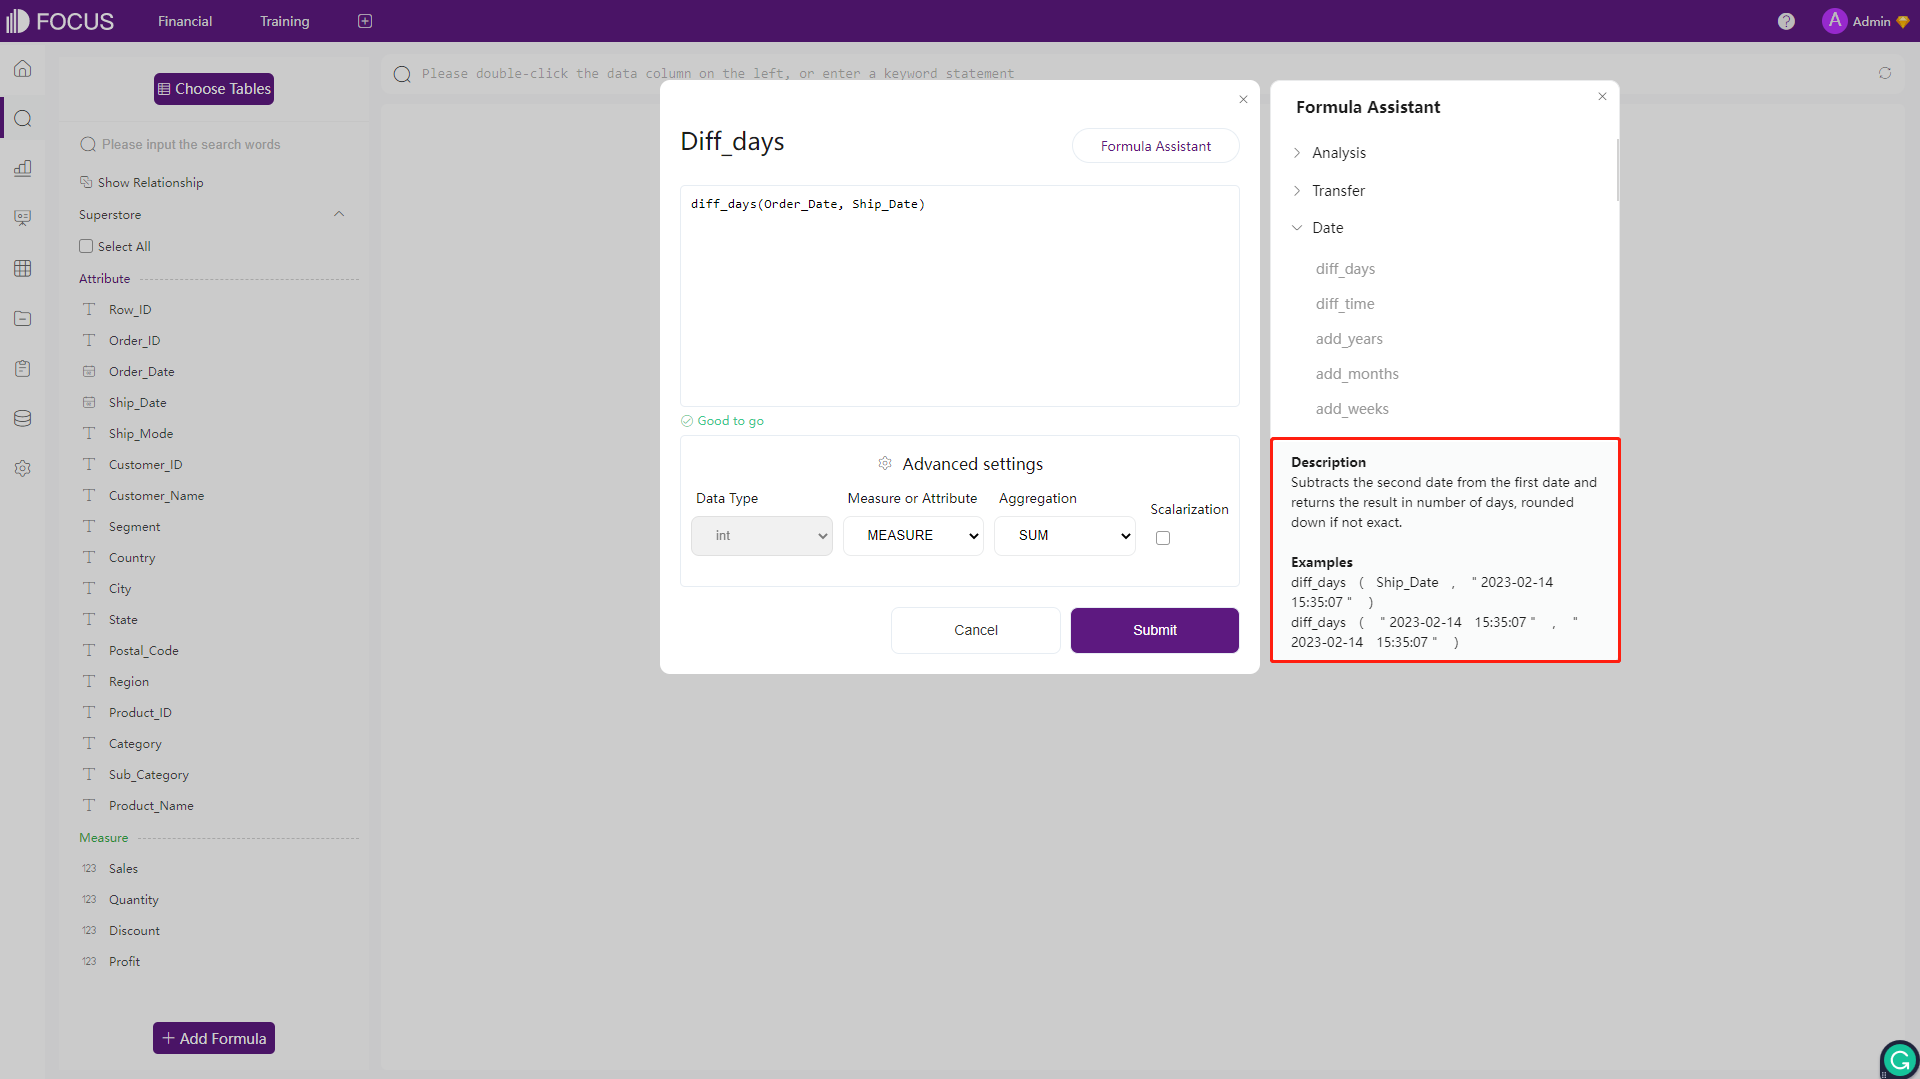The width and height of the screenshot is (1920, 1079).
Task: Switch to the Financial tab
Action: 185,21
